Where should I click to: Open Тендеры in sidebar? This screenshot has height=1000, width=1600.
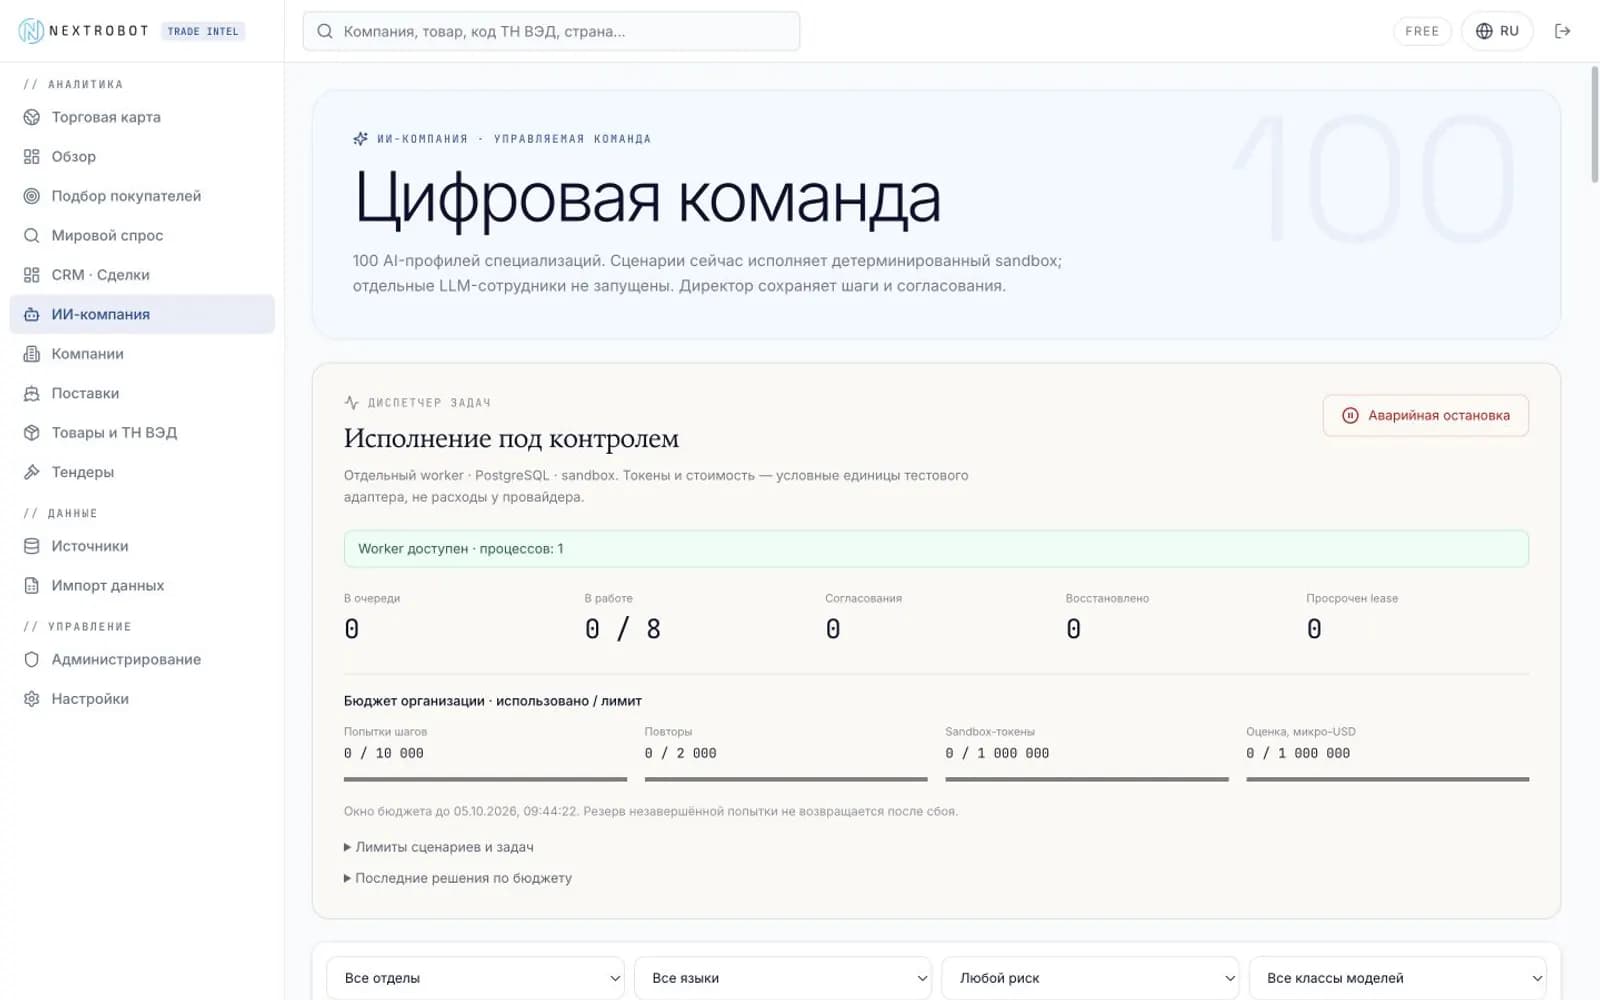(x=142, y=472)
